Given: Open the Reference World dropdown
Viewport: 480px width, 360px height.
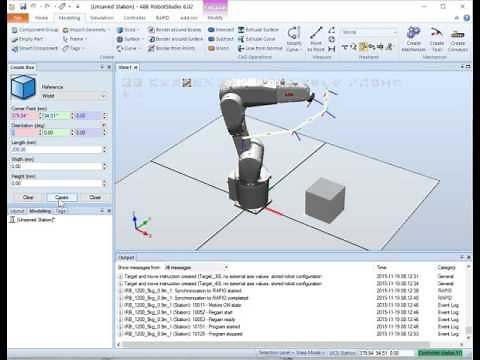Looking at the screenshot, I should (74, 96).
